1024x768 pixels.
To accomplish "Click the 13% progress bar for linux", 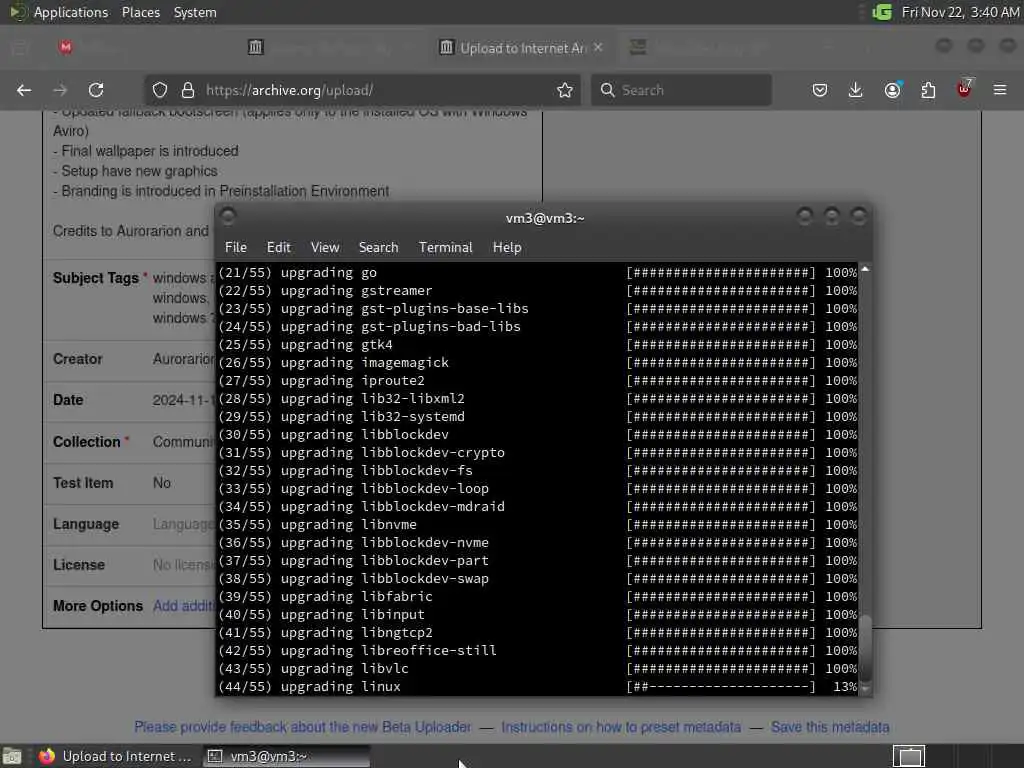I will pyautogui.click(x=721, y=686).
